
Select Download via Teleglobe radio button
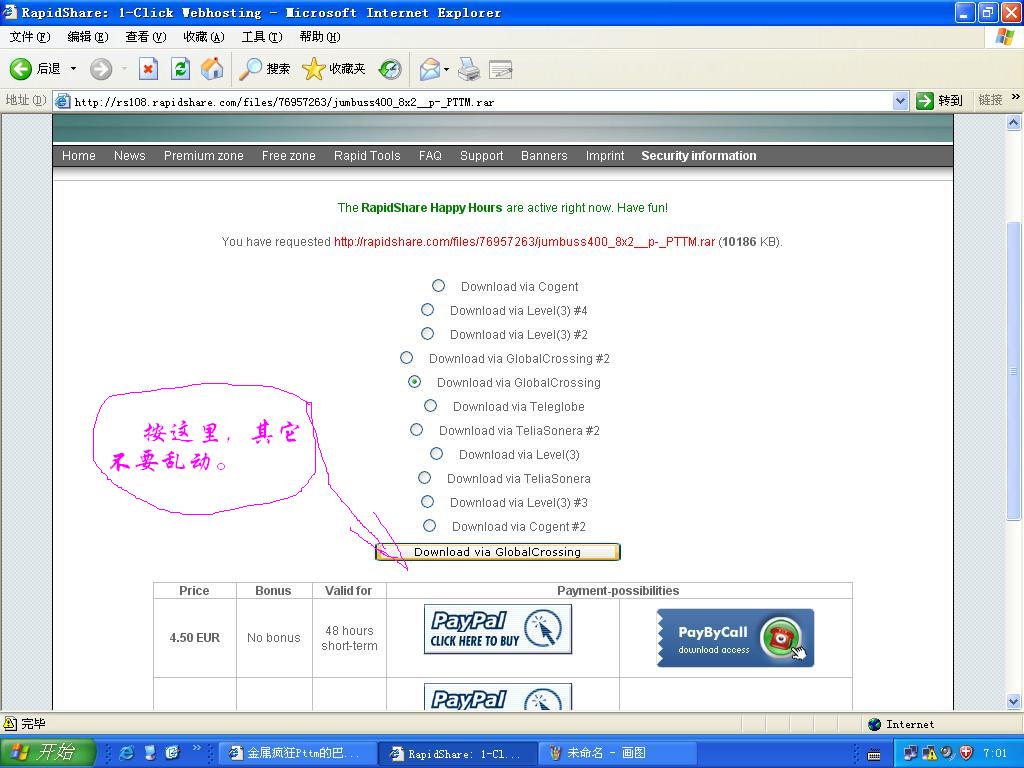coord(430,406)
